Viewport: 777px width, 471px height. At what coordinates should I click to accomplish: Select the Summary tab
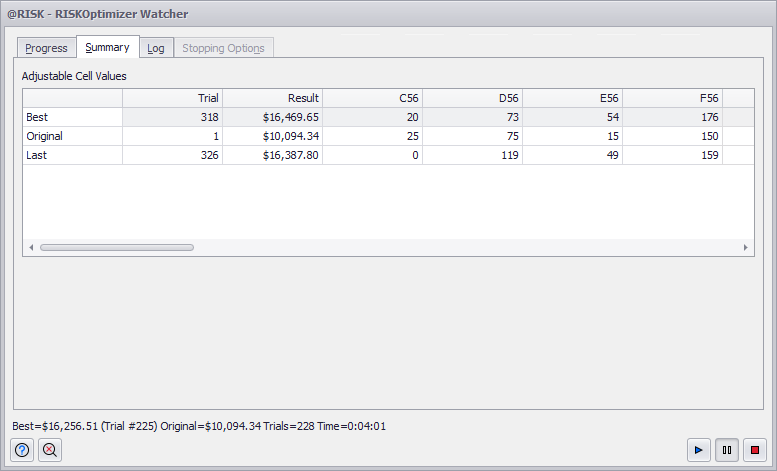coord(107,47)
